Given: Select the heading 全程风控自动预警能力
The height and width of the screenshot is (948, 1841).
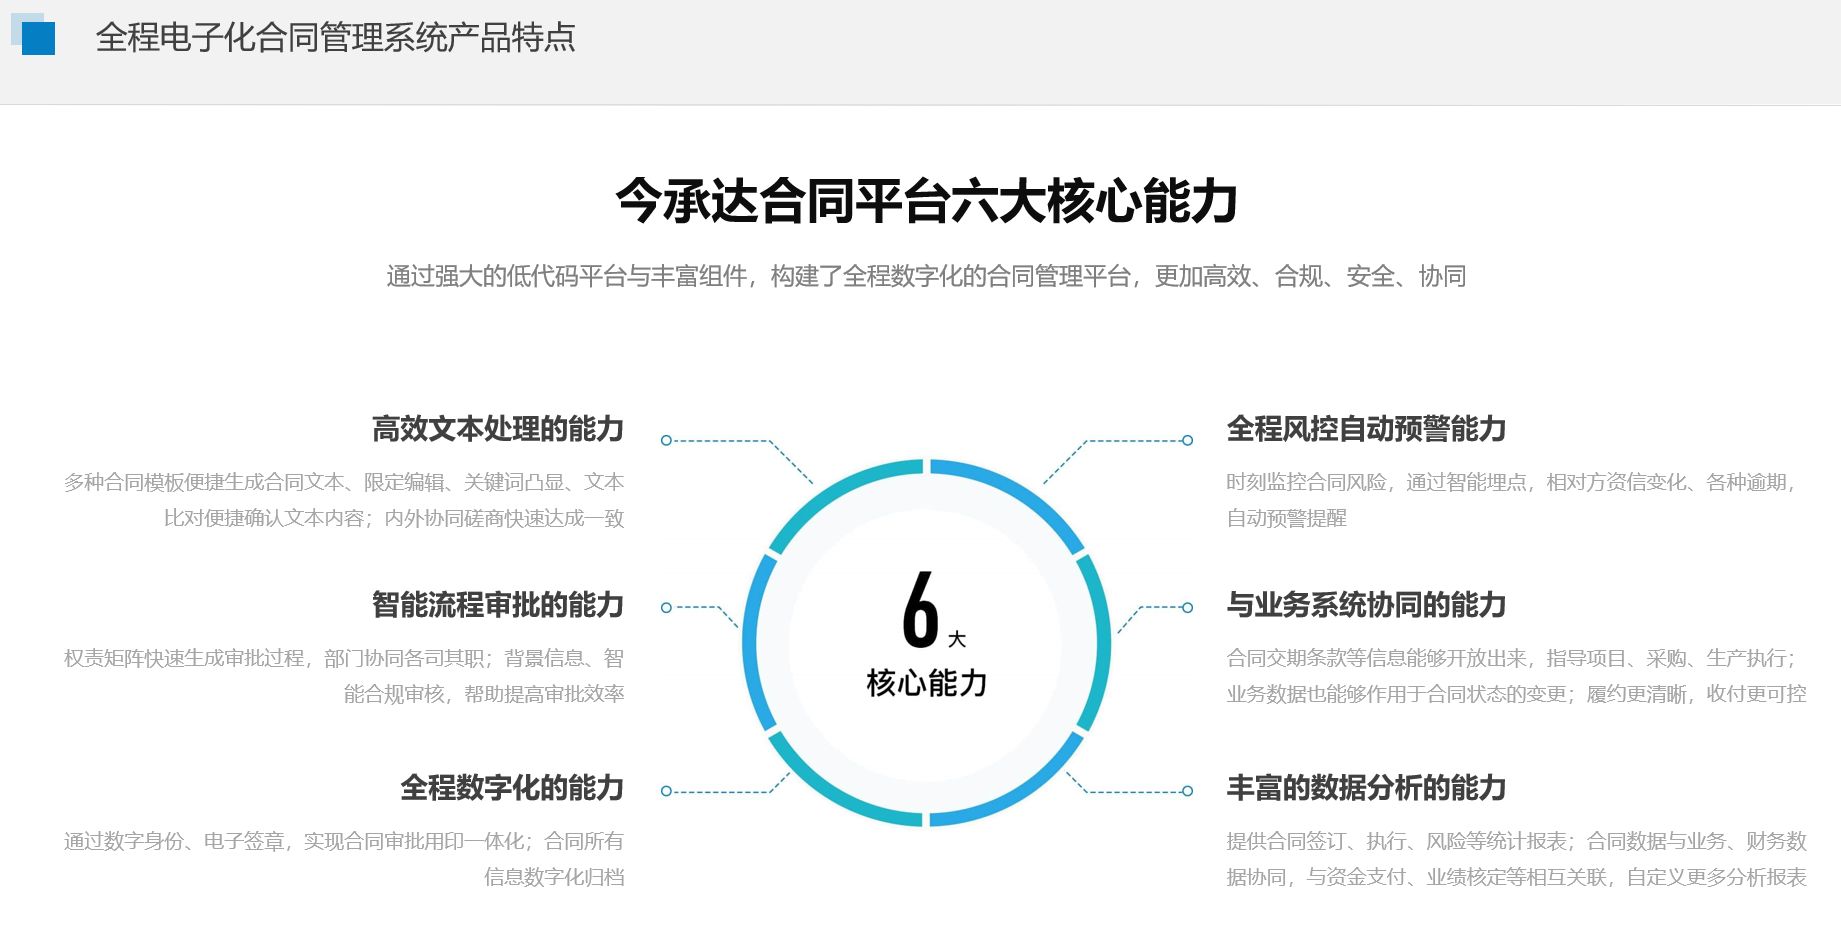Looking at the screenshot, I should (x=1366, y=429).
